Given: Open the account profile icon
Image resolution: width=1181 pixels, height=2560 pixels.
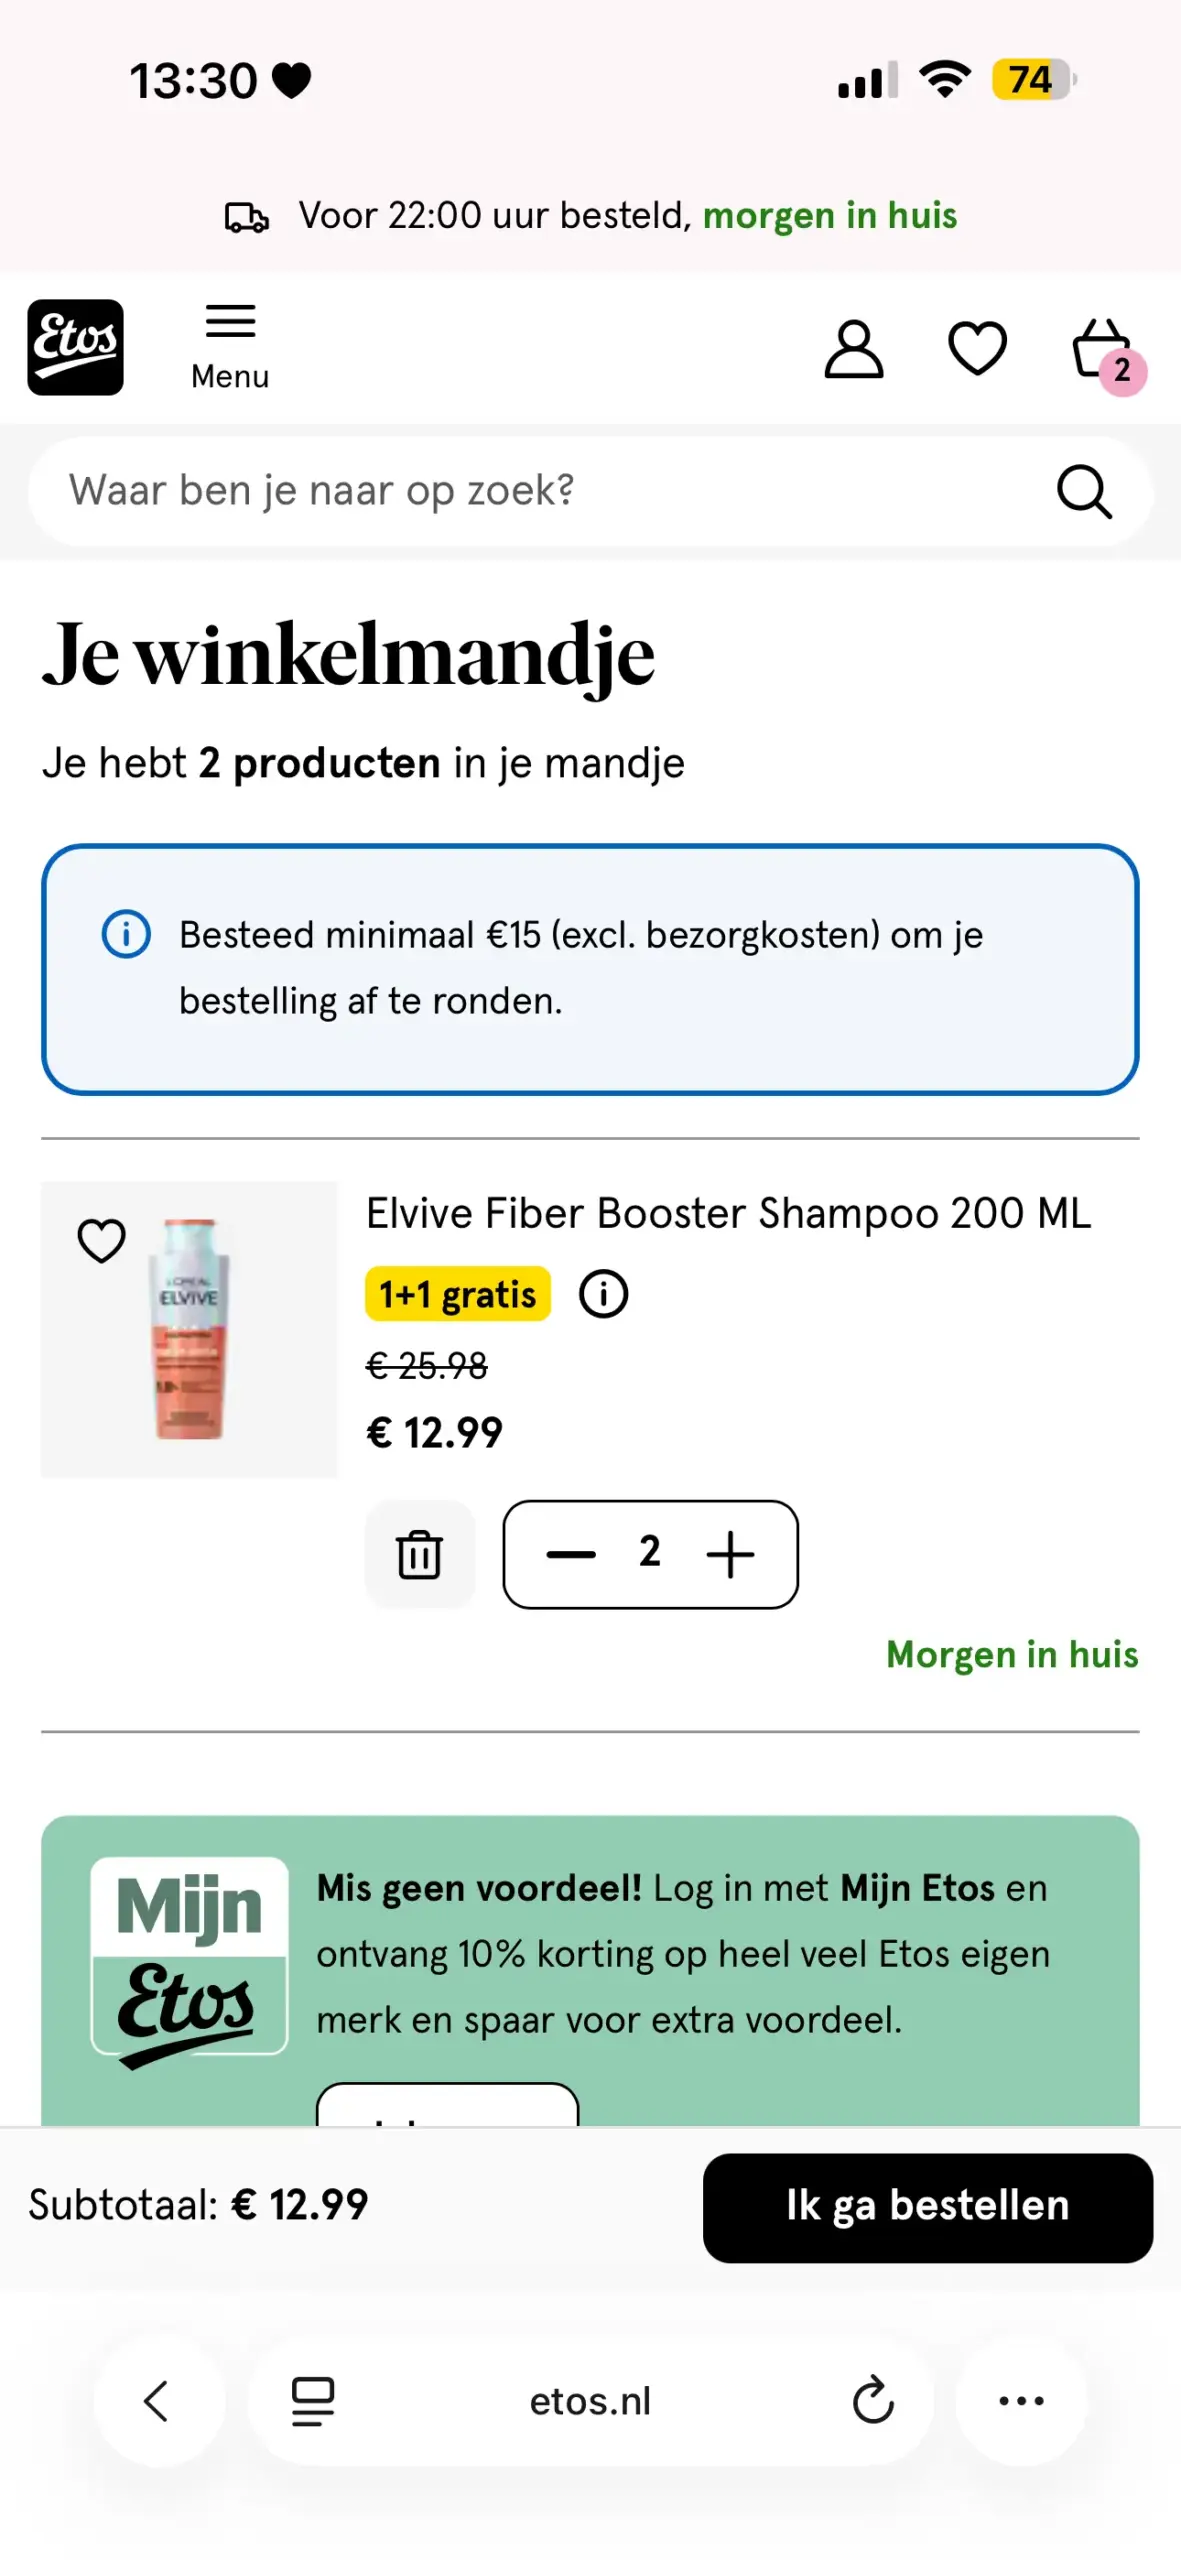Looking at the screenshot, I should [x=853, y=349].
